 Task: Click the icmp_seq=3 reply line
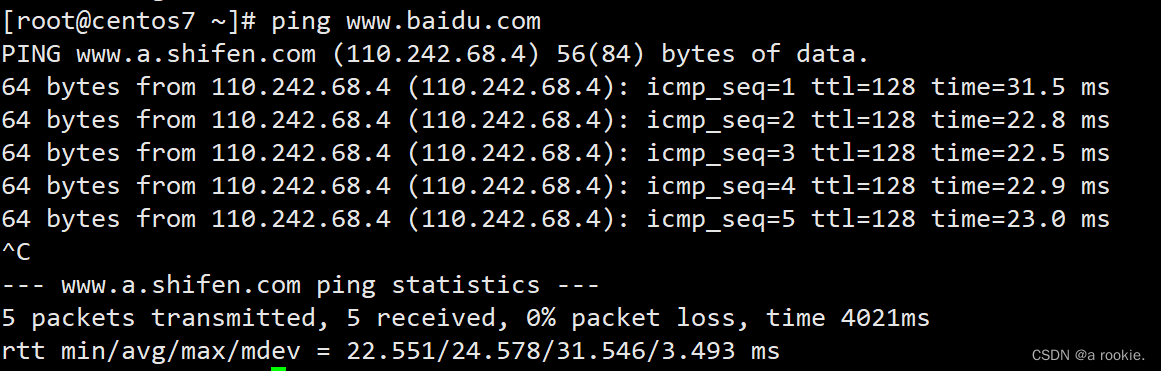555,153
